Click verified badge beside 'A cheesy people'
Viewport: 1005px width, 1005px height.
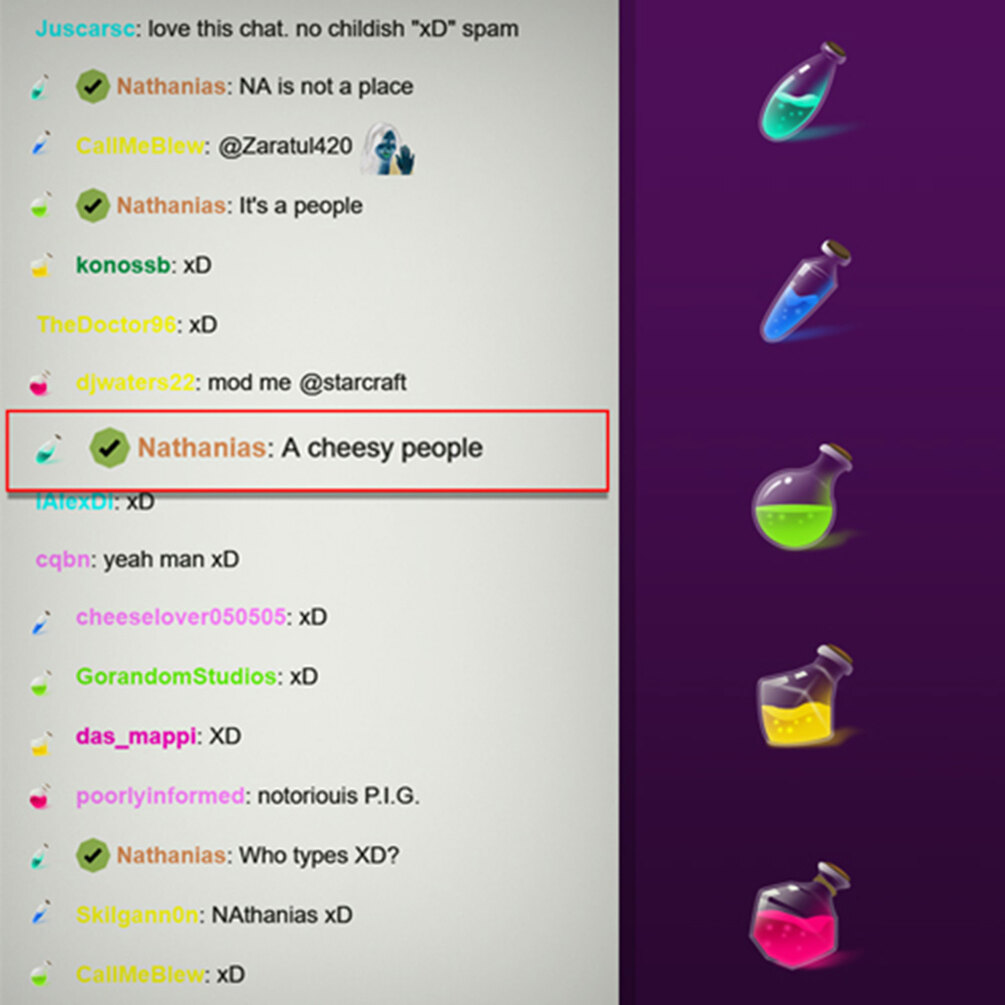pyautogui.click(x=109, y=447)
